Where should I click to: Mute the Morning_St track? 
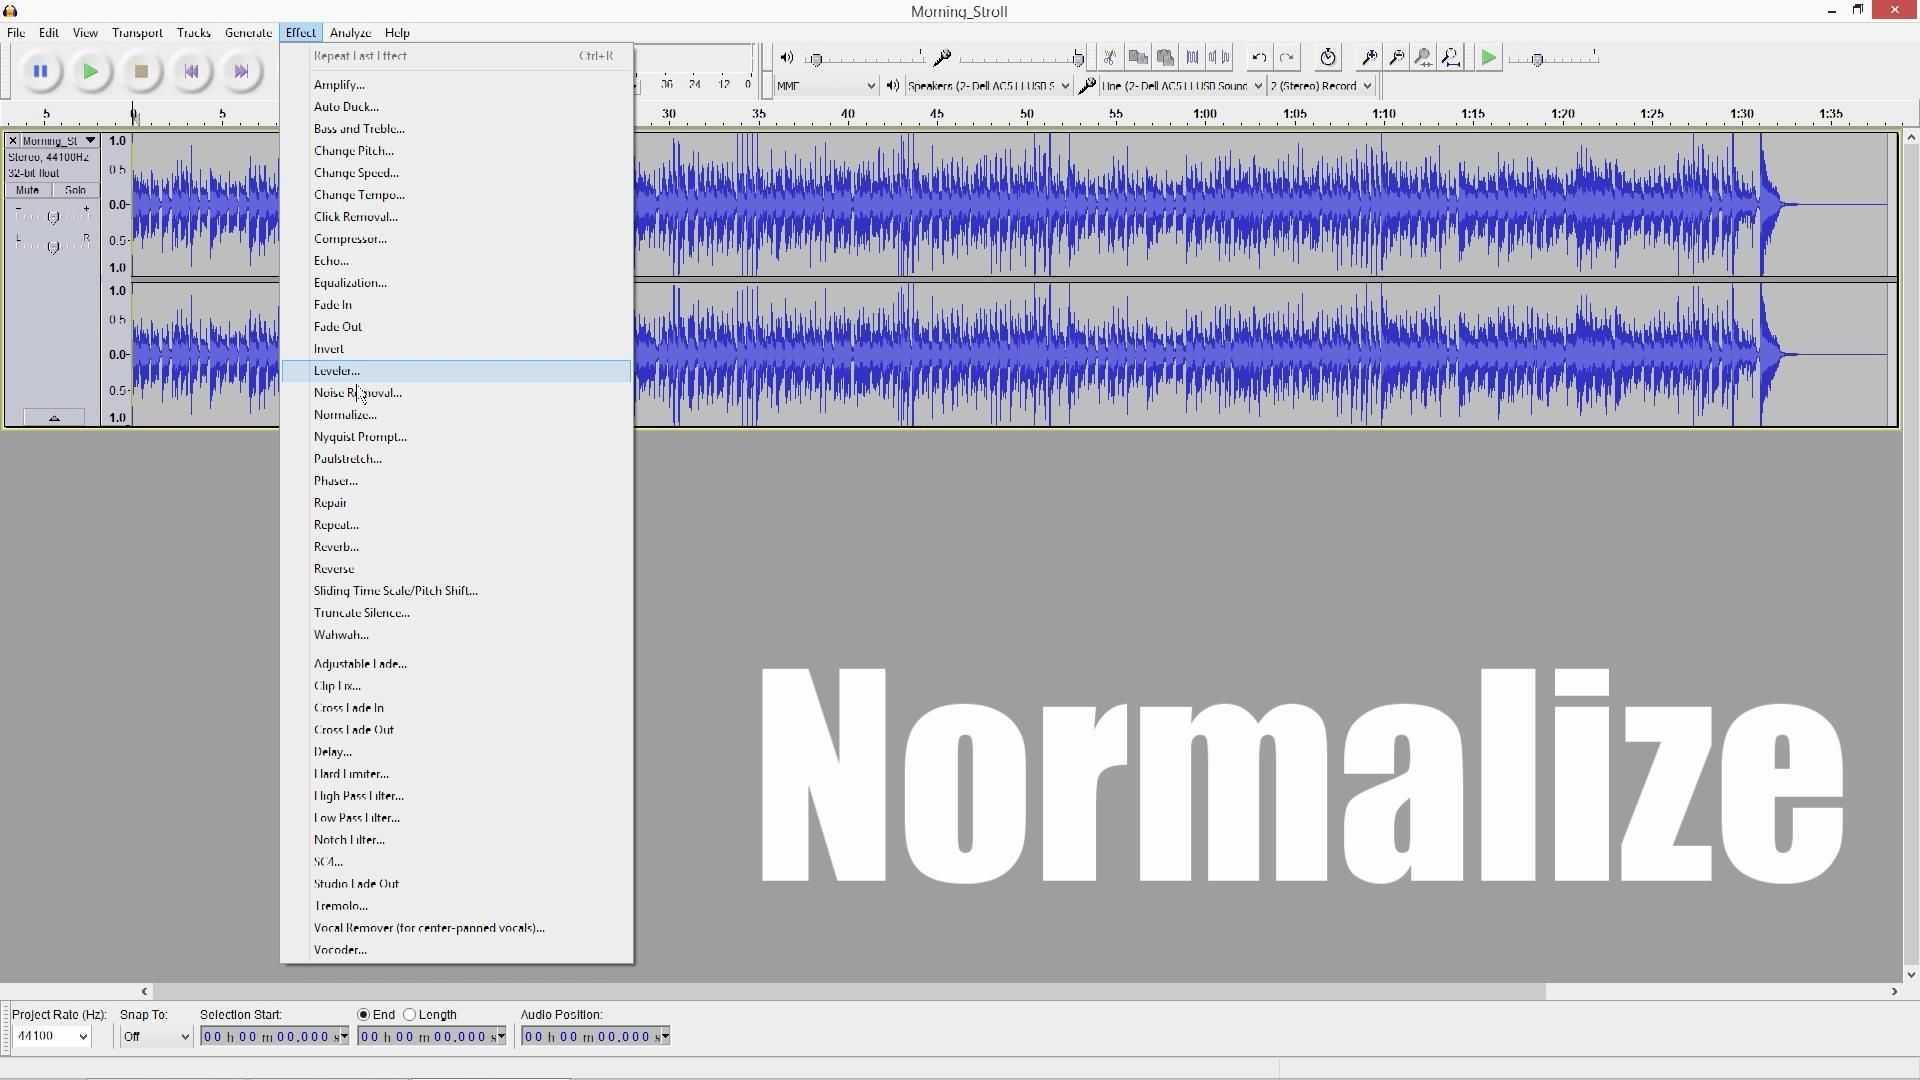27,190
